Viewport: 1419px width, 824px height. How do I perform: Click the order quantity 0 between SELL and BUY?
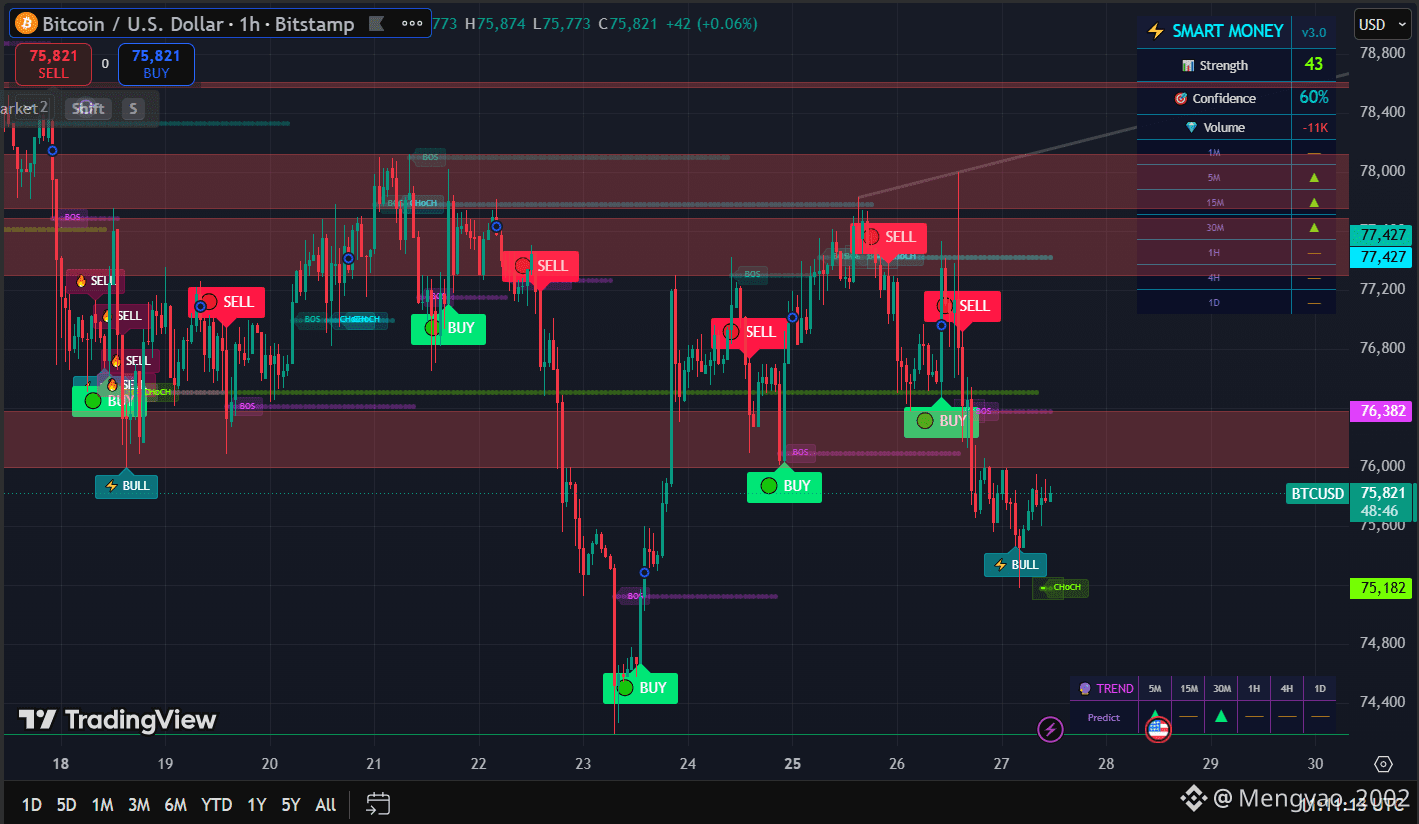click(105, 64)
